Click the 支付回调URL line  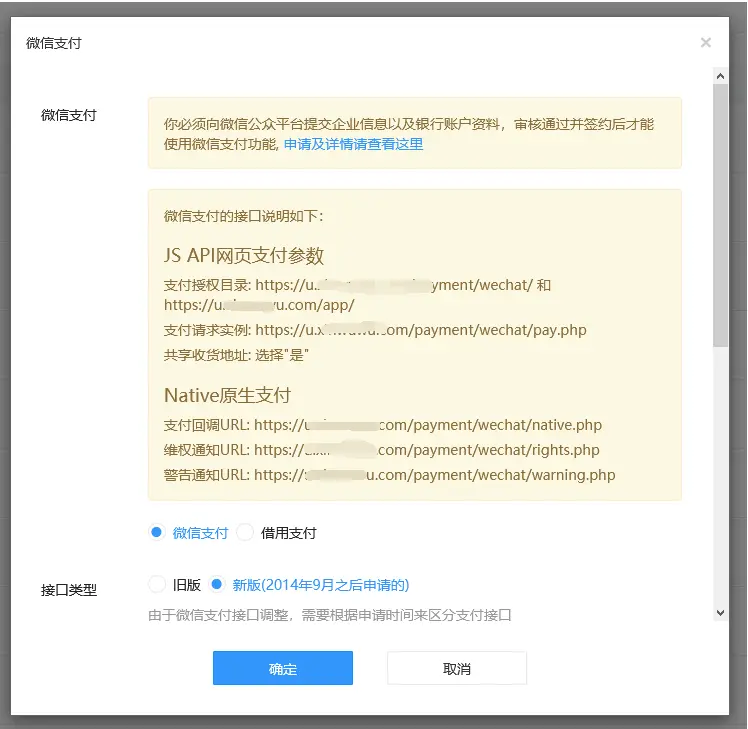point(383,425)
